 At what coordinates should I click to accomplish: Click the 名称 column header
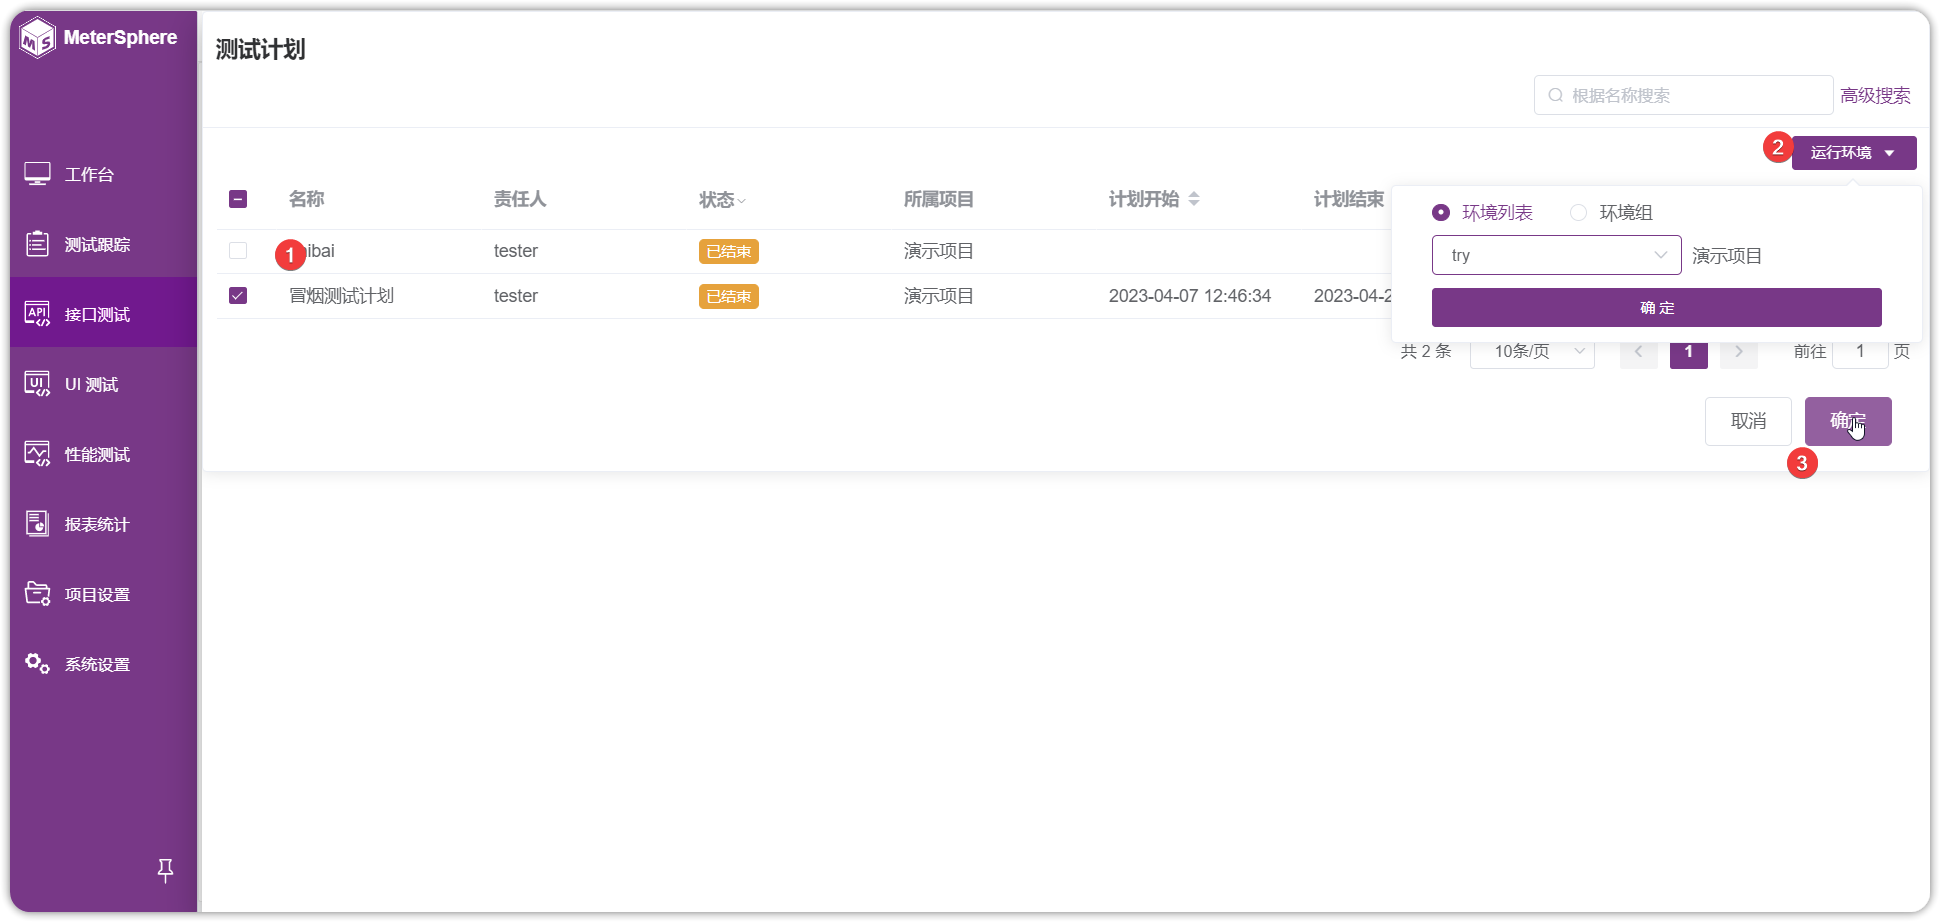pos(306,199)
